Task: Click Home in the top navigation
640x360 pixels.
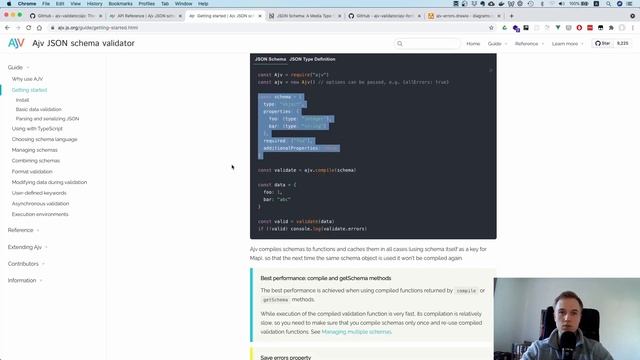Action: coord(473,44)
